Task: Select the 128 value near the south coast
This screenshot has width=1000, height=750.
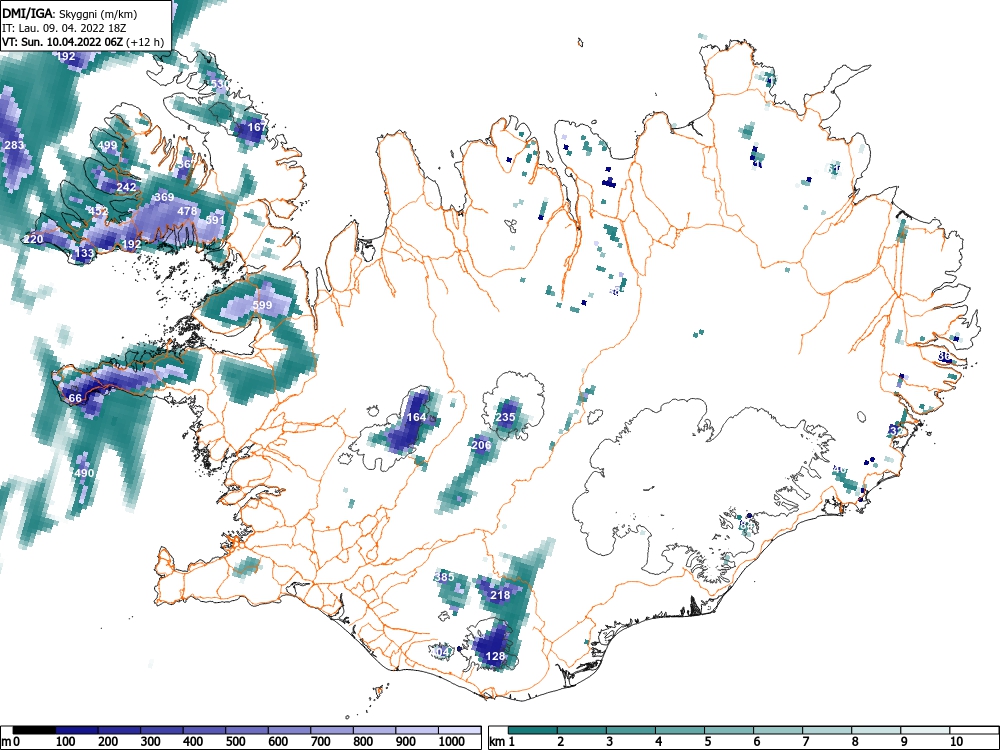Action: point(495,656)
